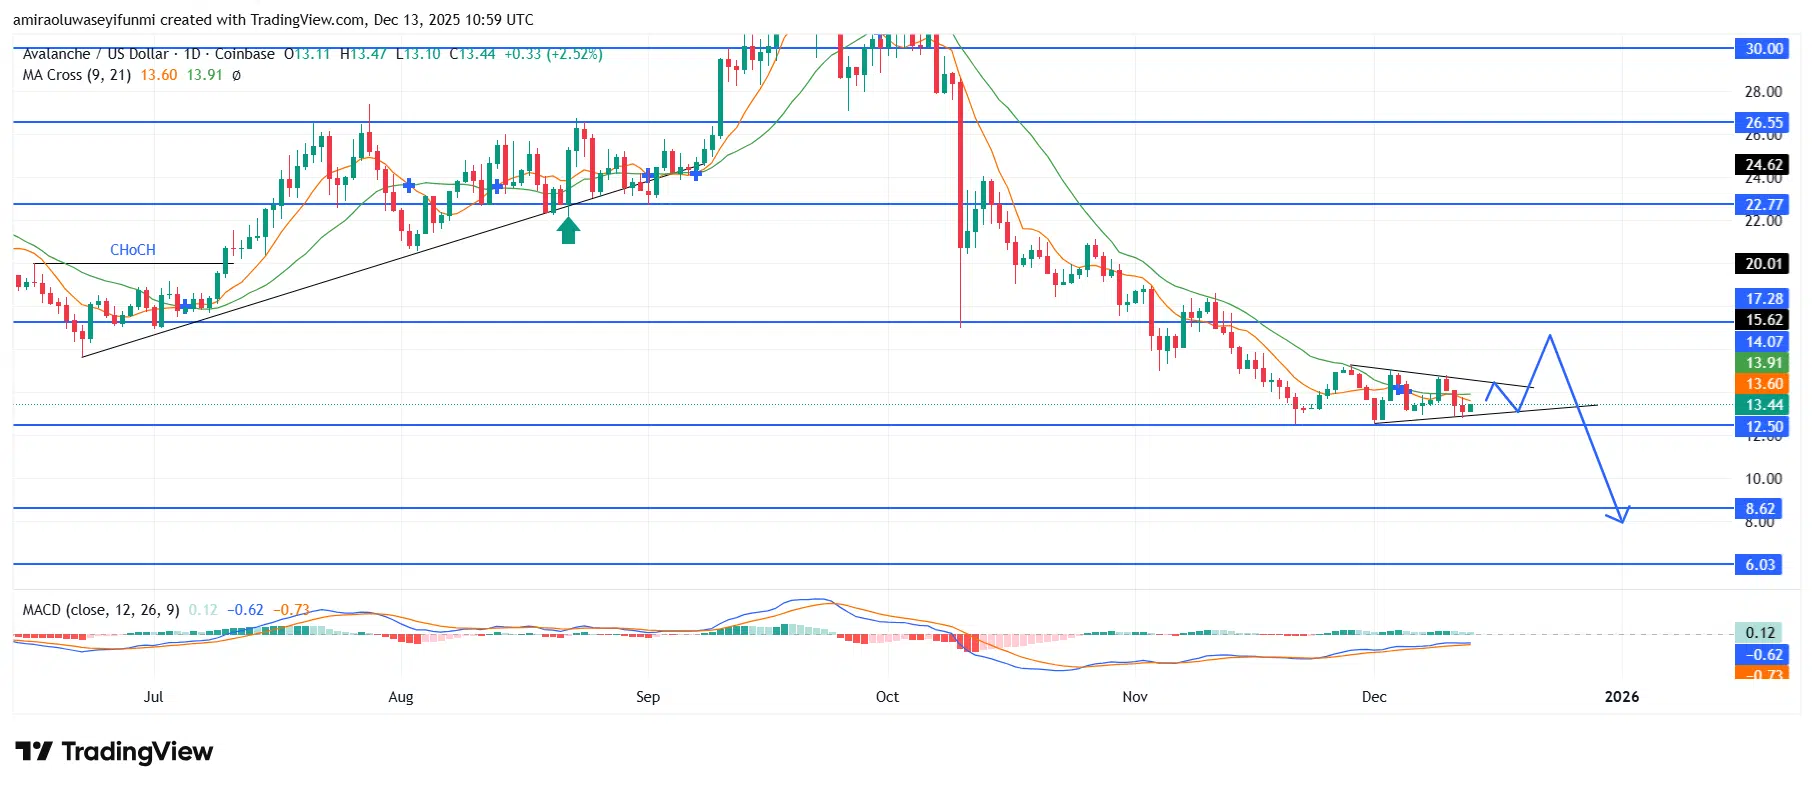Click the Oct label on time axis

coord(887,697)
